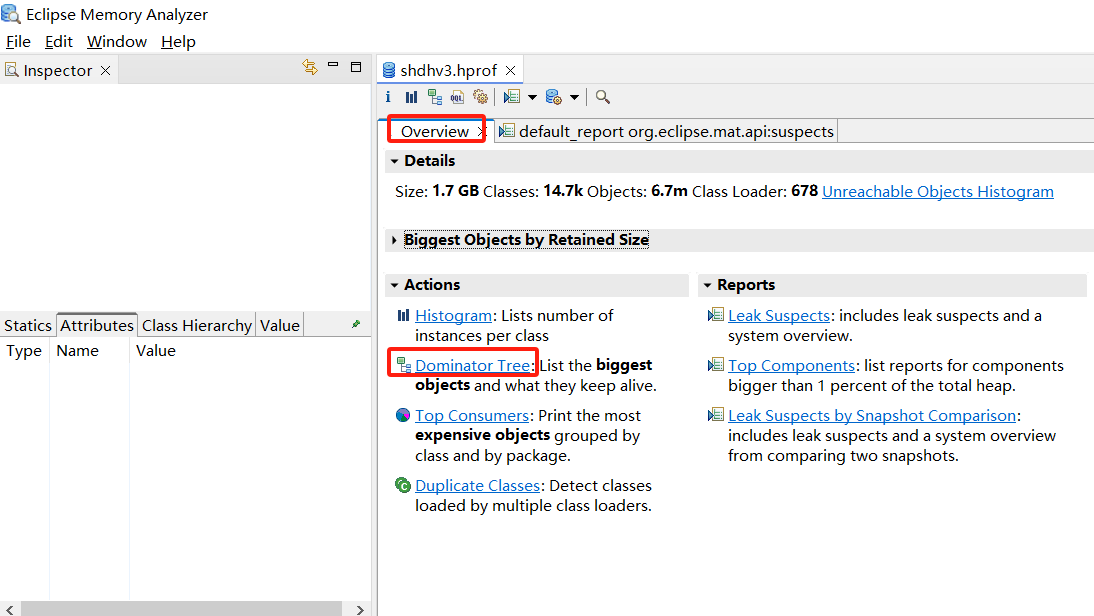Open the File menu
The image size is (1094, 616).
tap(18, 42)
